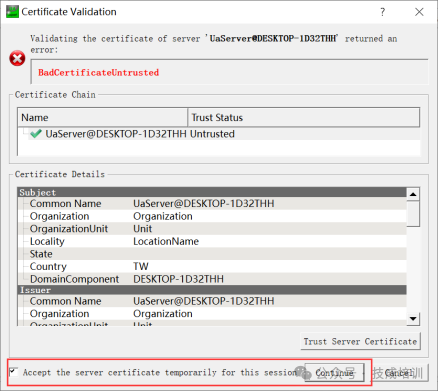Collapse the Subject section header
The height and width of the screenshot is (392, 438).
click(212, 192)
